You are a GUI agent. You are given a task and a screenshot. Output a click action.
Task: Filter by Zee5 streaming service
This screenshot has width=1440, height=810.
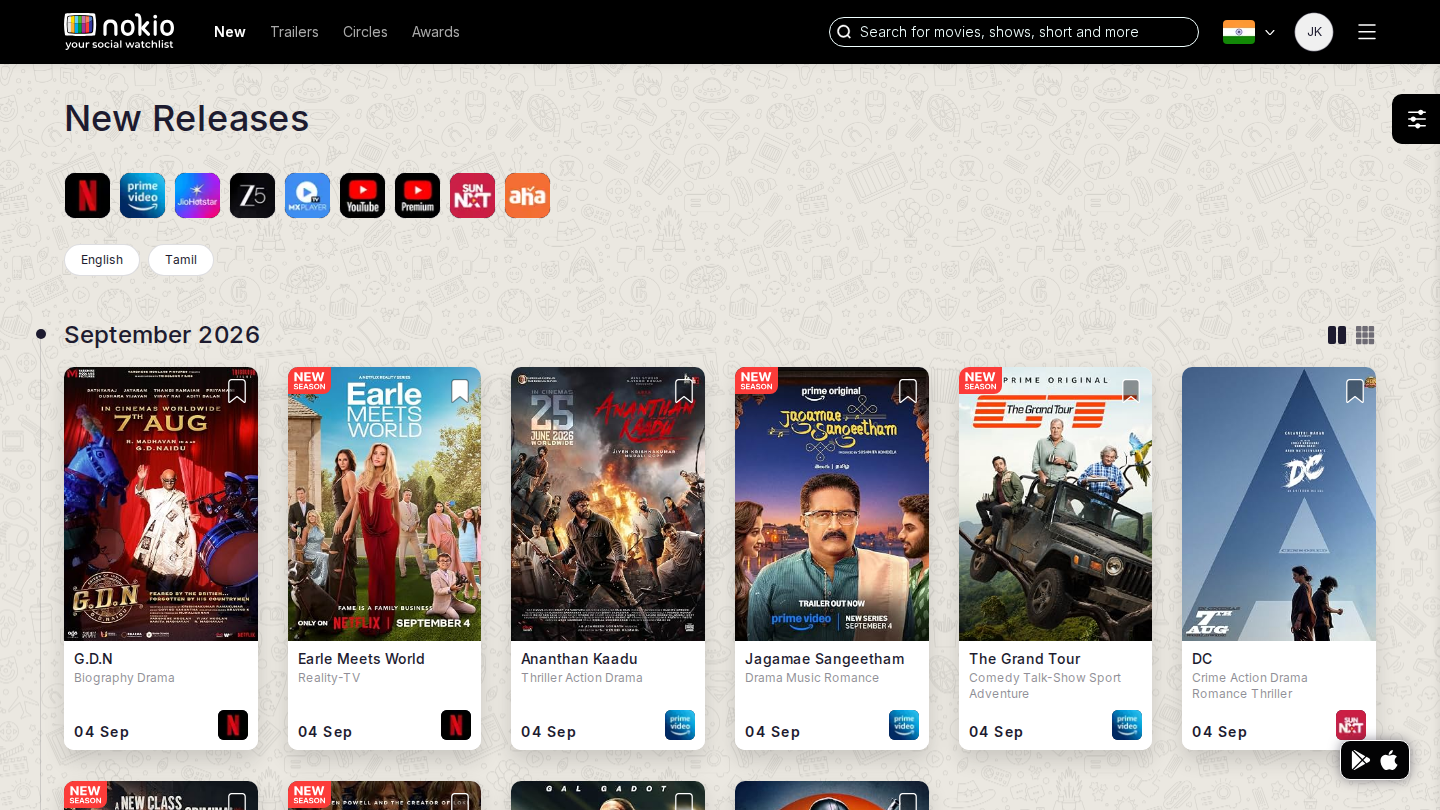coord(252,195)
